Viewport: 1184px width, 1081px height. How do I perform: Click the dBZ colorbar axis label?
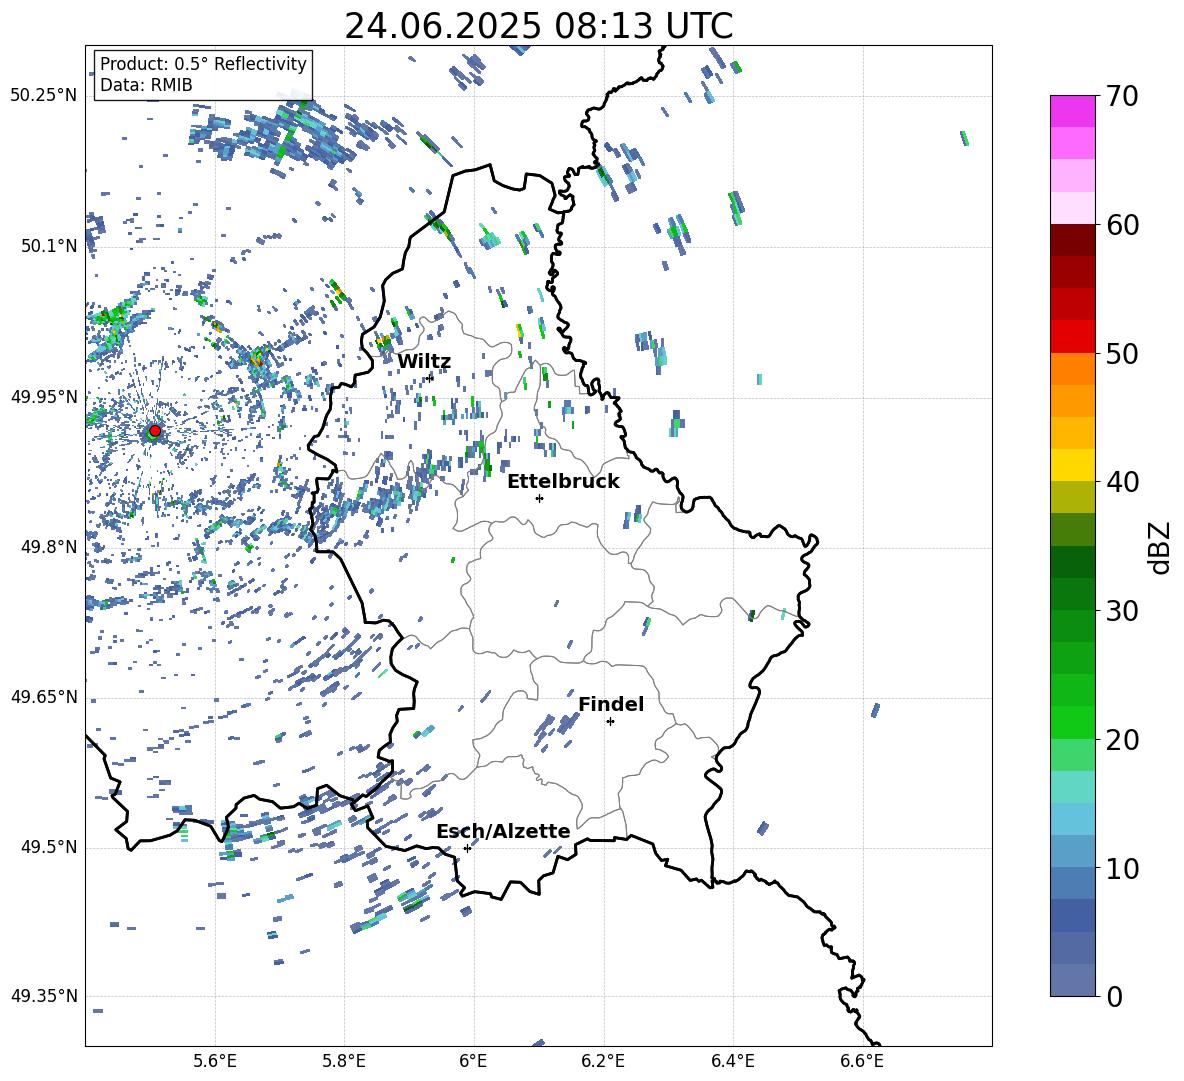coord(1159,547)
